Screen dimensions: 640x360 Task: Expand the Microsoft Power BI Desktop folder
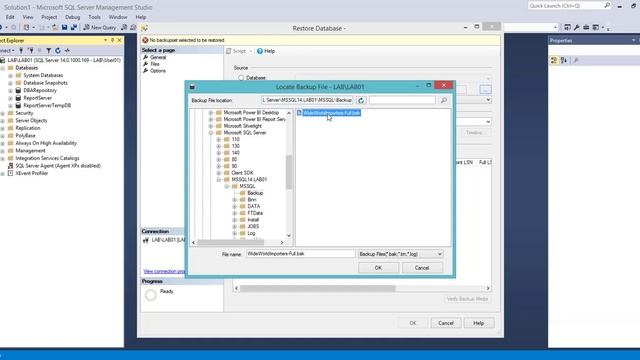[211, 112]
